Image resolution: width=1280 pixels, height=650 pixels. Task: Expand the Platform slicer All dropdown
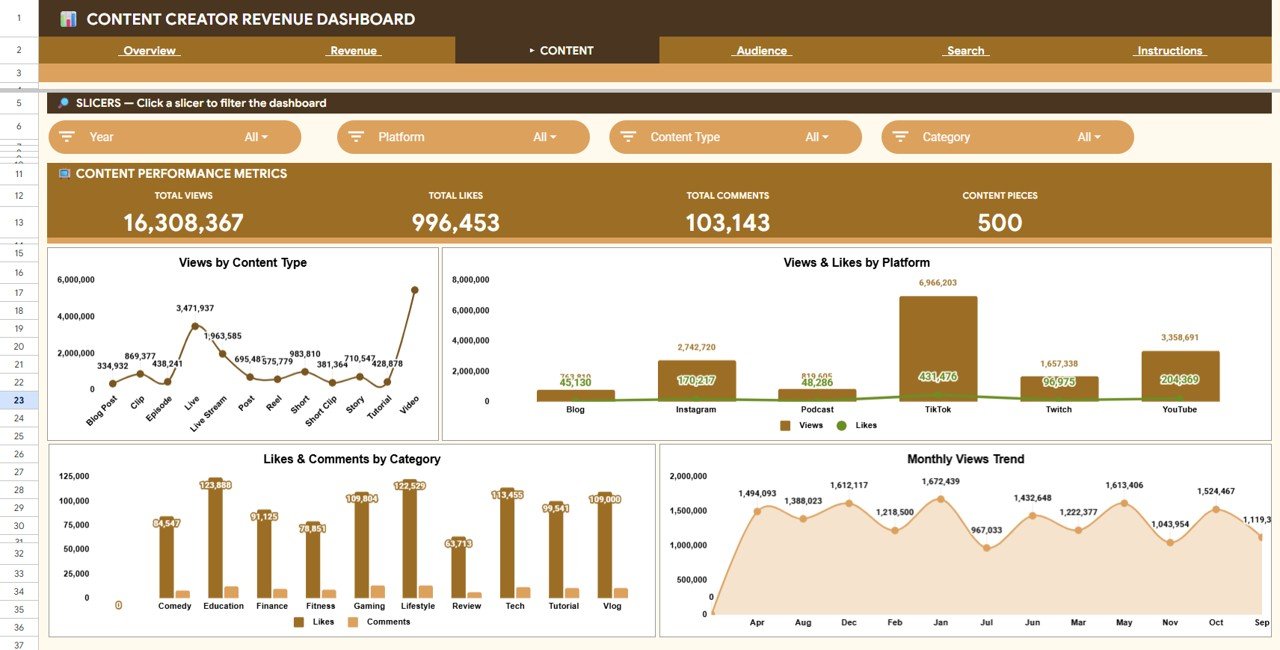click(545, 137)
